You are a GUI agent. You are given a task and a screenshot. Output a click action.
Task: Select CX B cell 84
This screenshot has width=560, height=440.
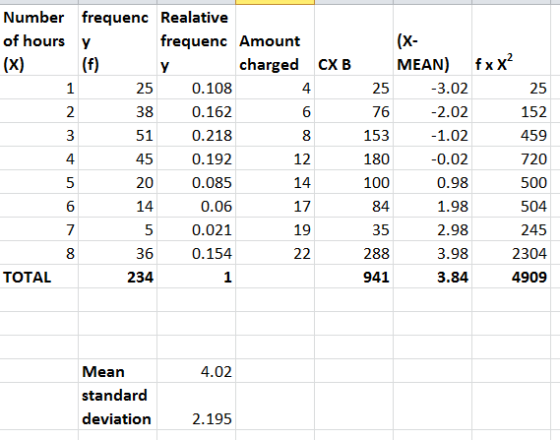pos(354,206)
